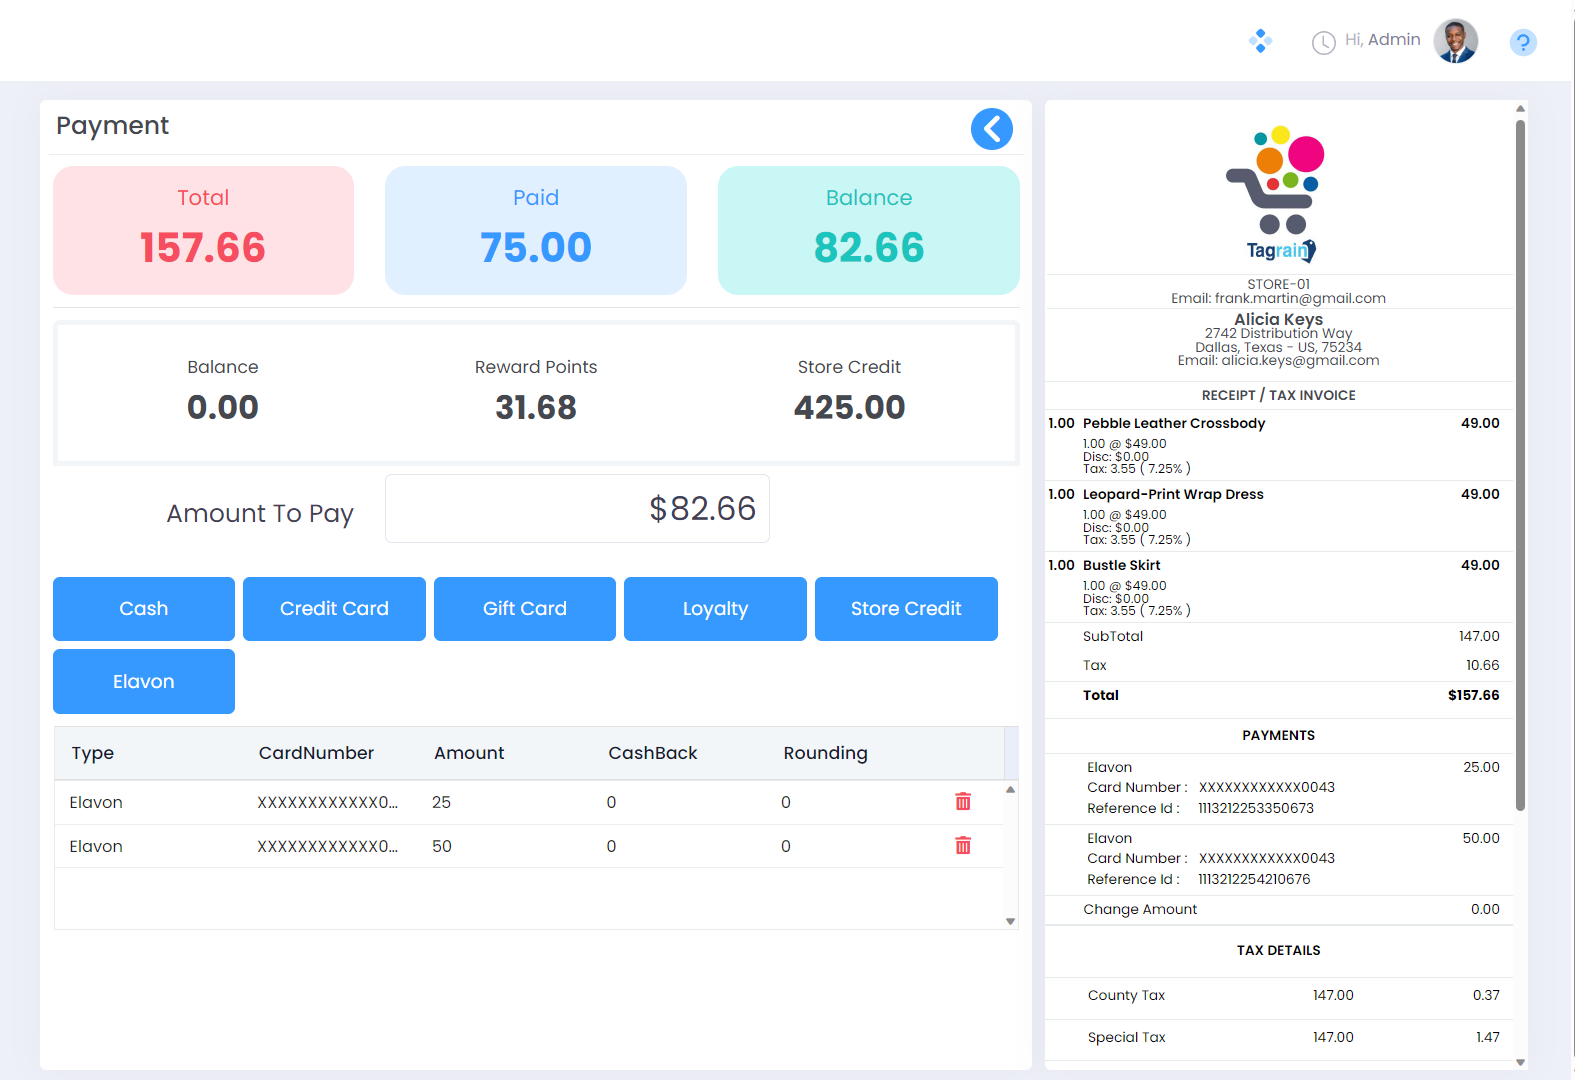Open the Admin profile avatar

1455,41
